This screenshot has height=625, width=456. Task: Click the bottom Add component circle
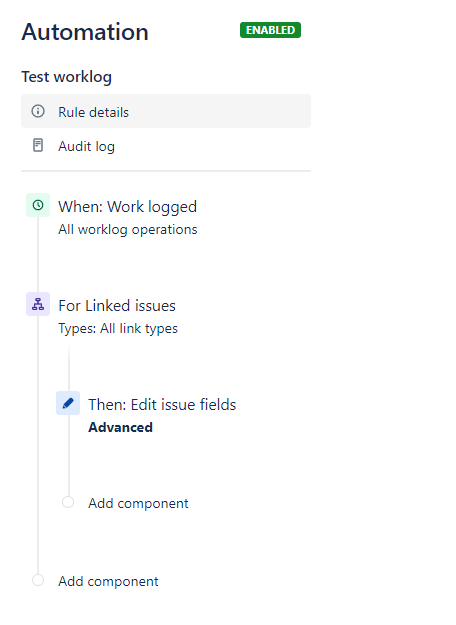coord(38,580)
